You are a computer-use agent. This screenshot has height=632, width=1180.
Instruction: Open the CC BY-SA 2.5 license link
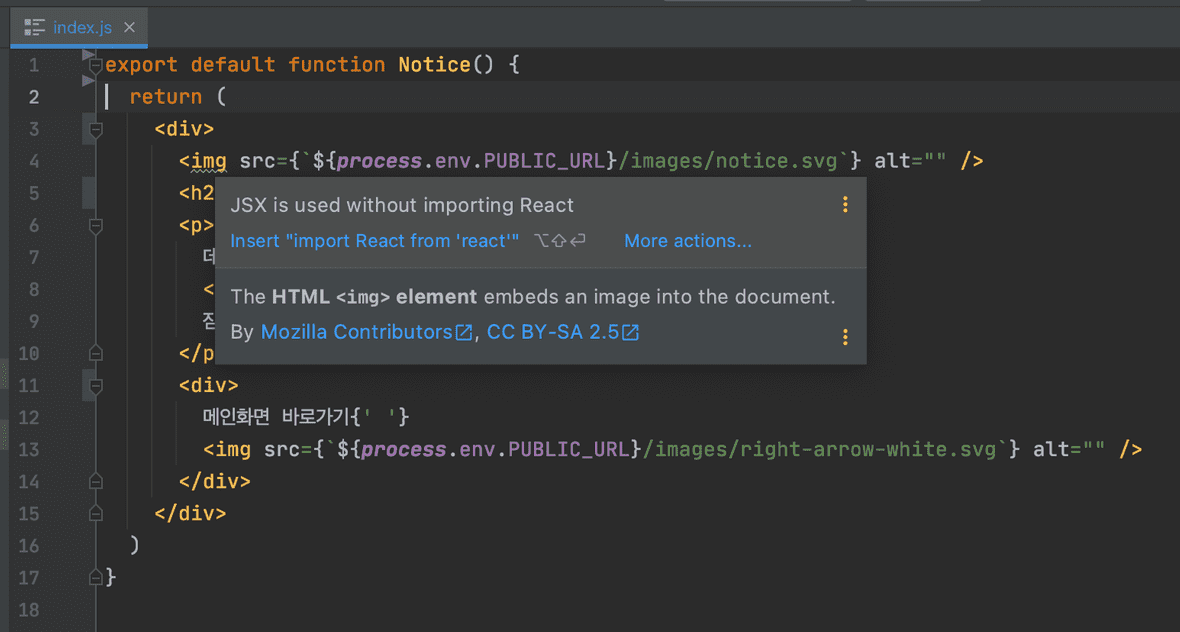click(x=553, y=332)
